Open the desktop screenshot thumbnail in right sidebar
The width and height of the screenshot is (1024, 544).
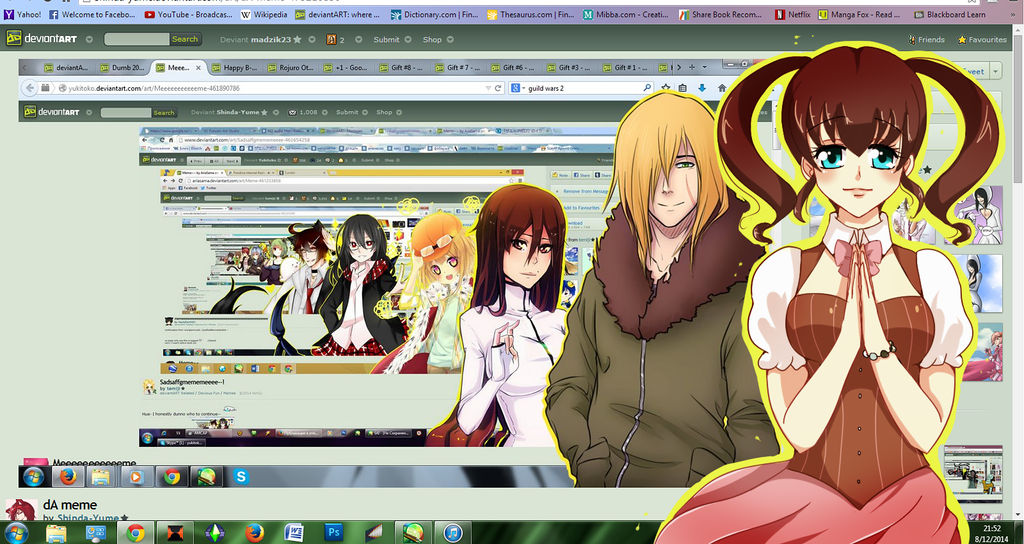click(x=973, y=474)
